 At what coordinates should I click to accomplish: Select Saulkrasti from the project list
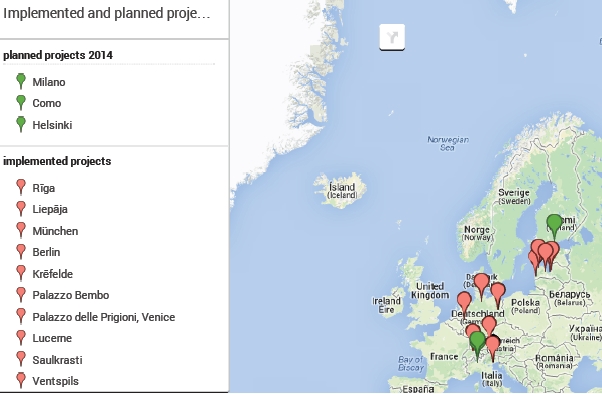click(57, 360)
